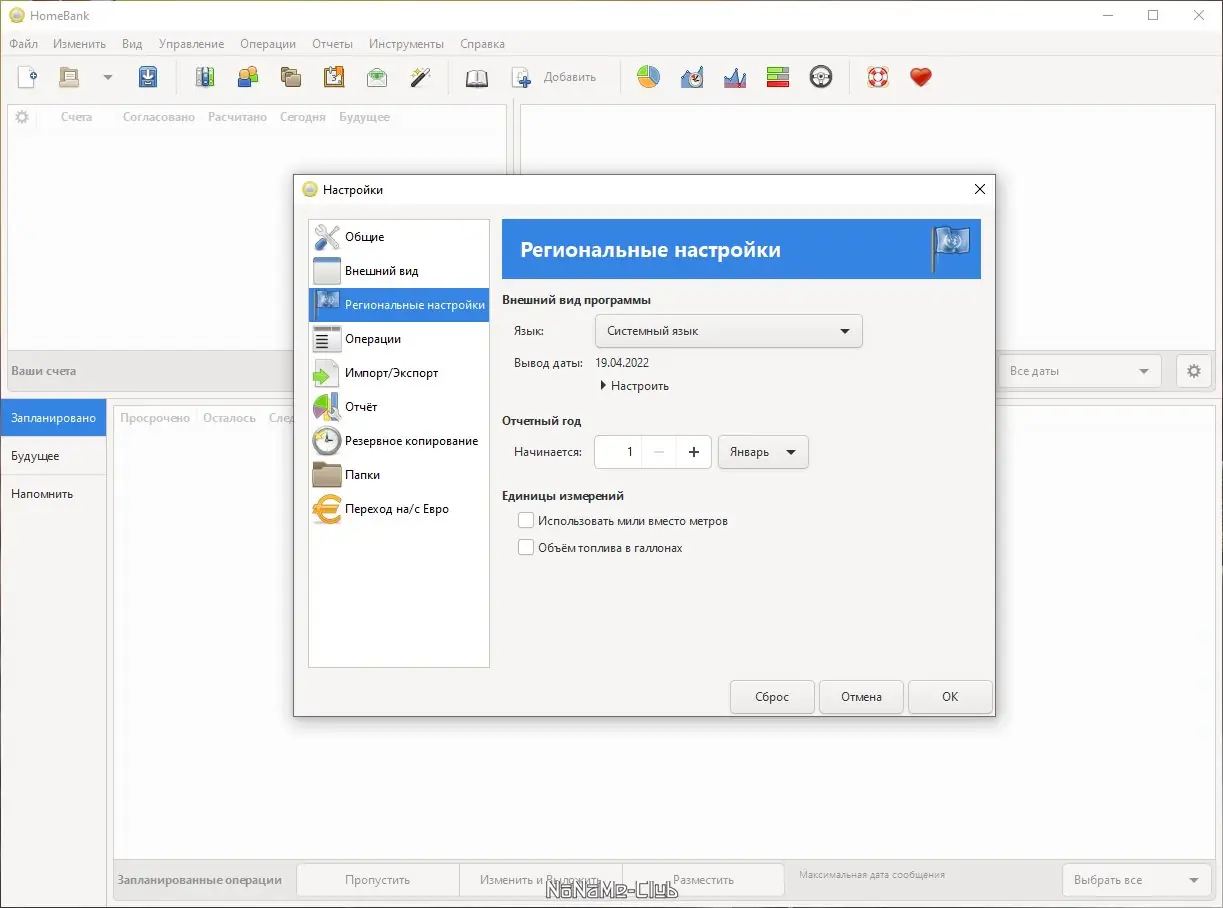Screen dimensions: 1223x908
Task: Click the Добавить add transaction button
Action: (x=554, y=77)
